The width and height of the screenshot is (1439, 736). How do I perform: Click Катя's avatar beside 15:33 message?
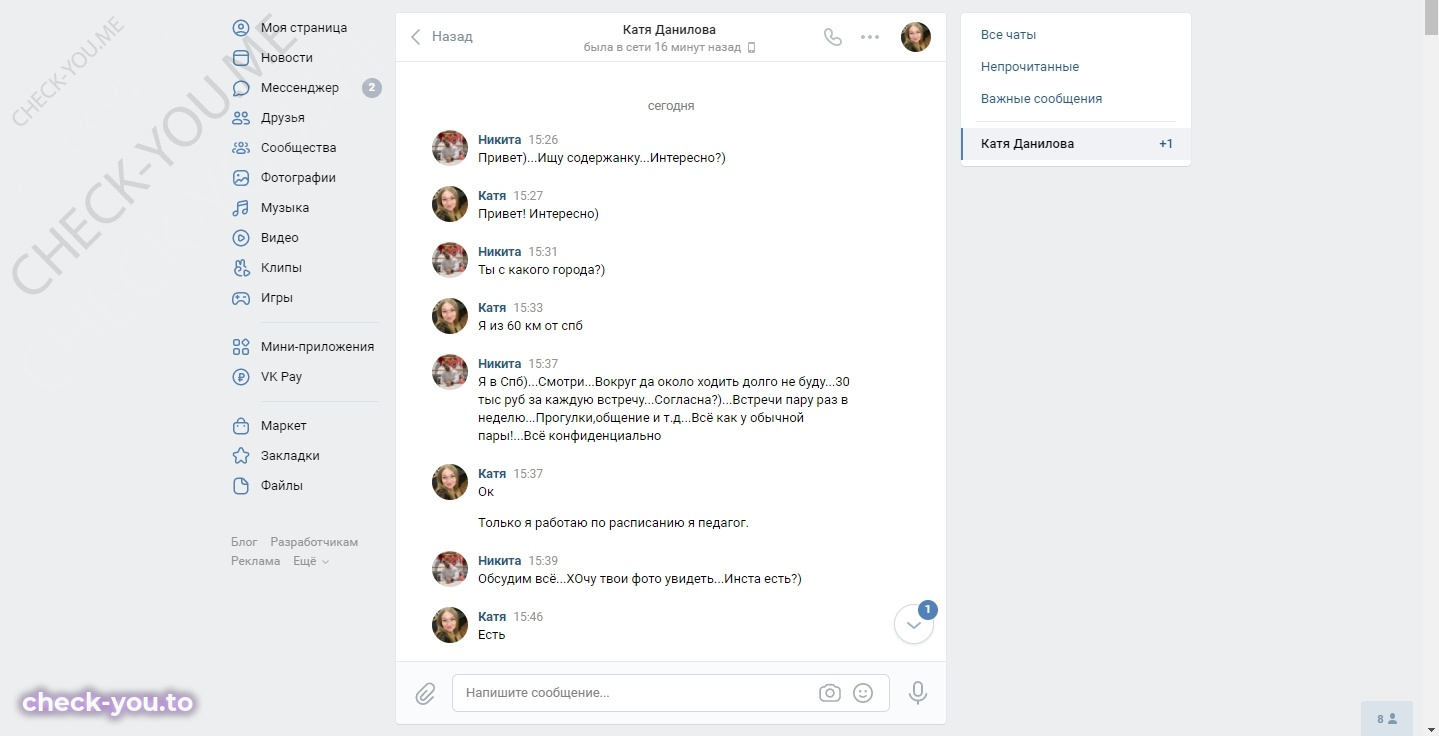(450, 316)
